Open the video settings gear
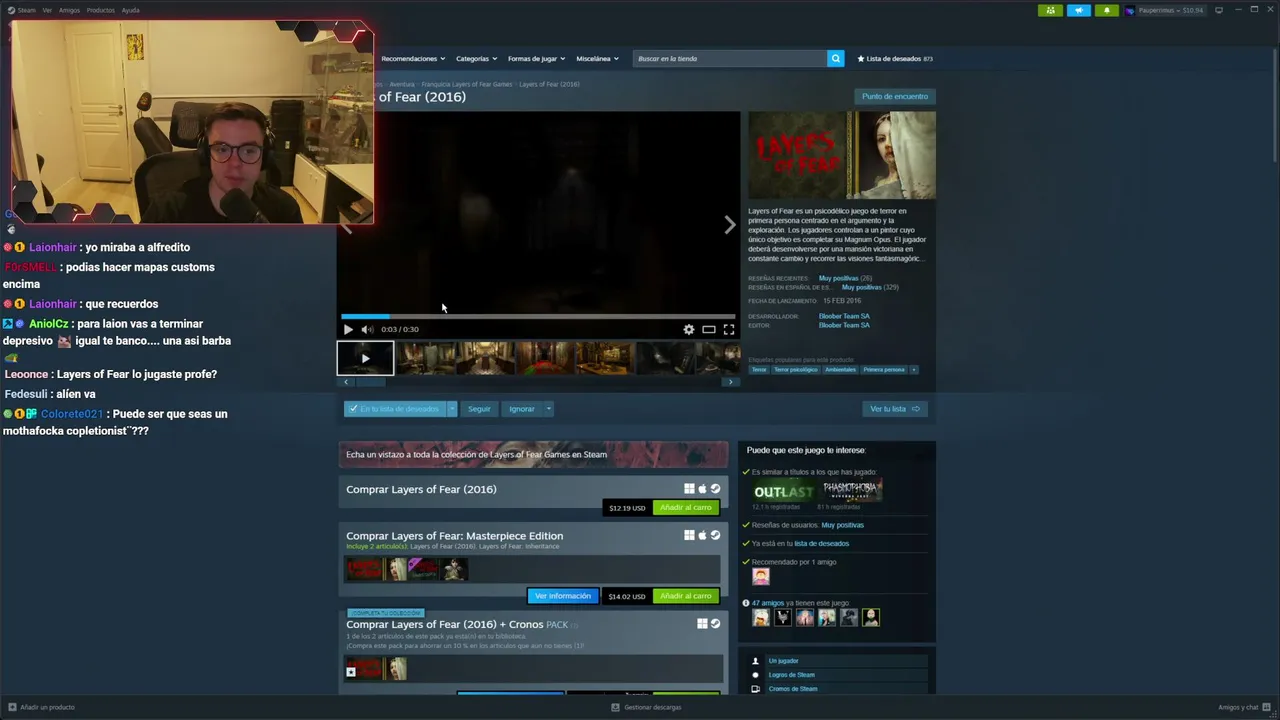 click(688, 329)
